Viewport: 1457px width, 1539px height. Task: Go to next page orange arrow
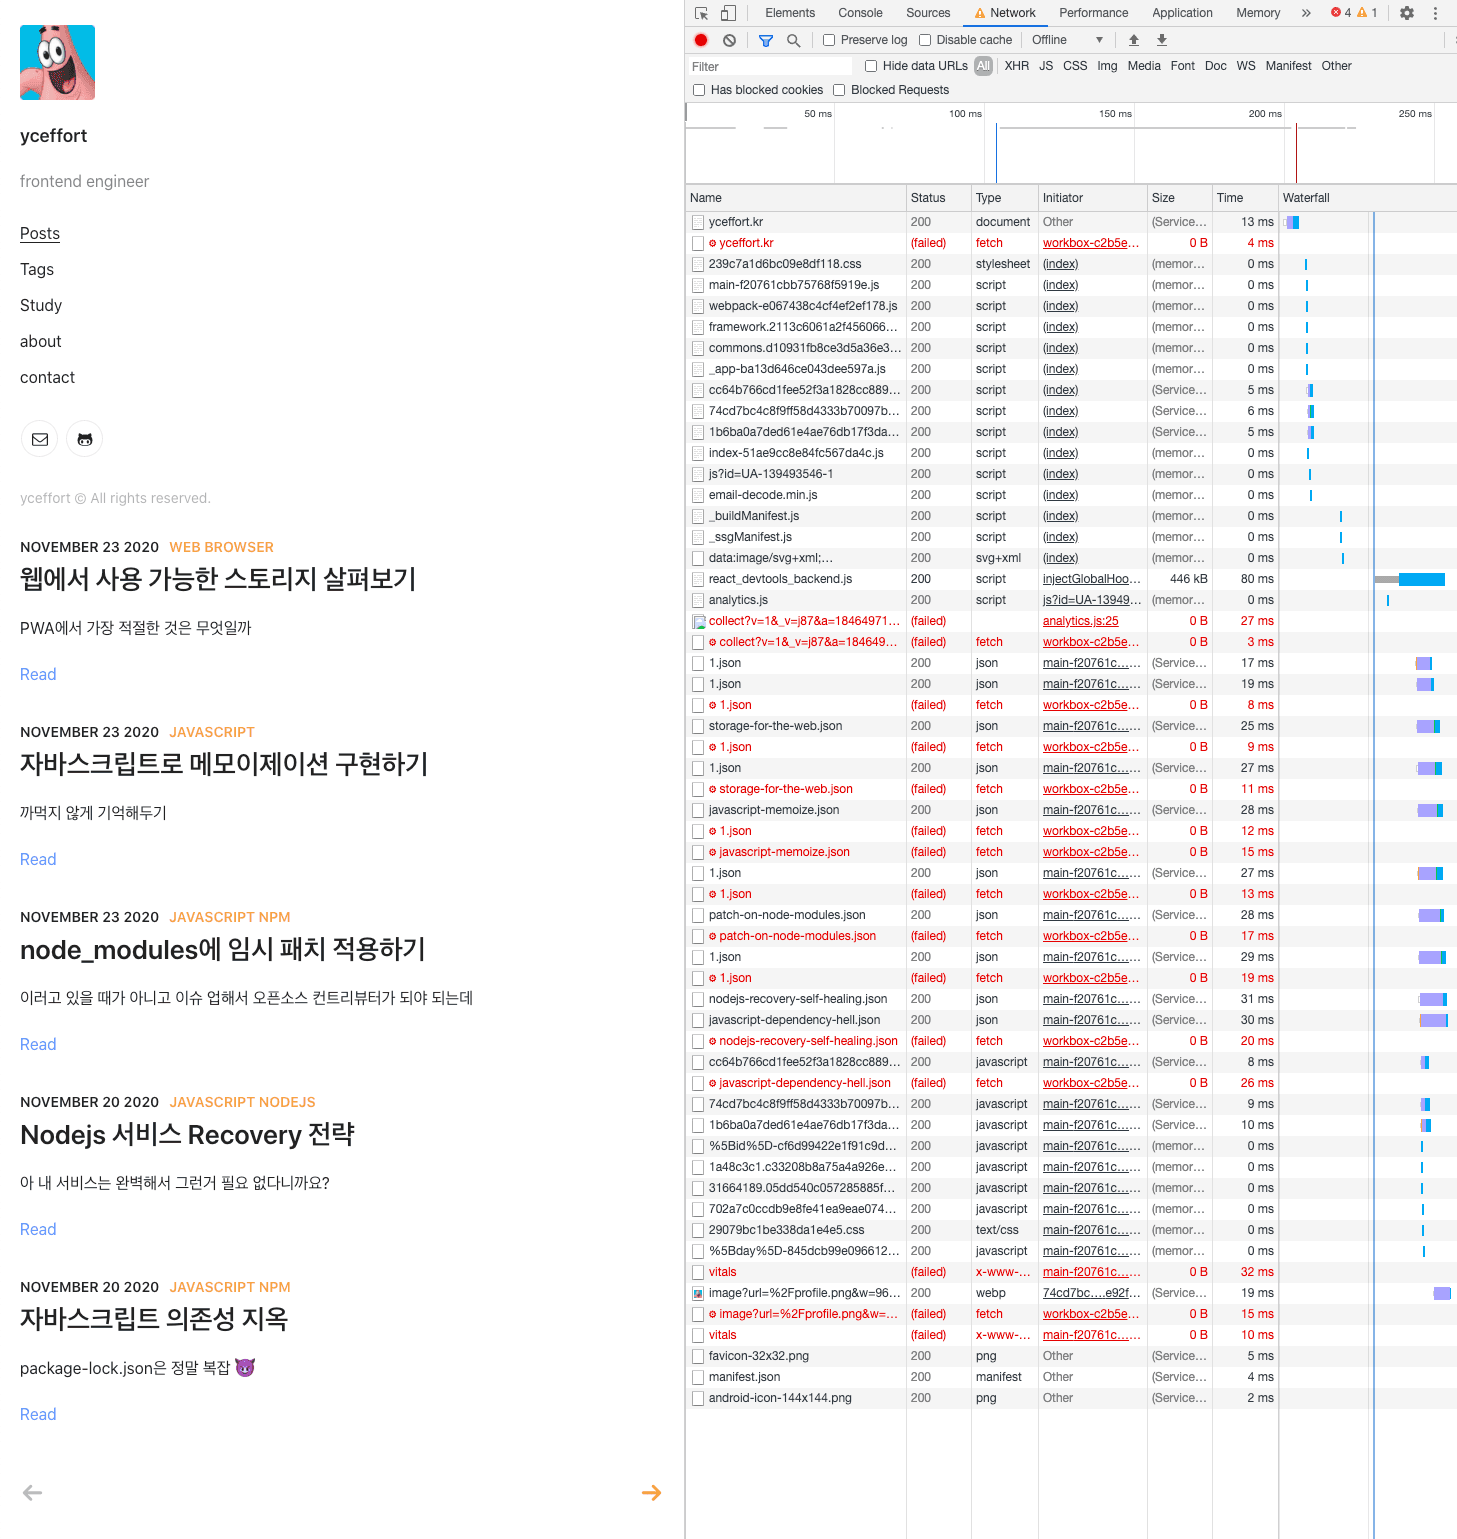click(x=651, y=1493)
